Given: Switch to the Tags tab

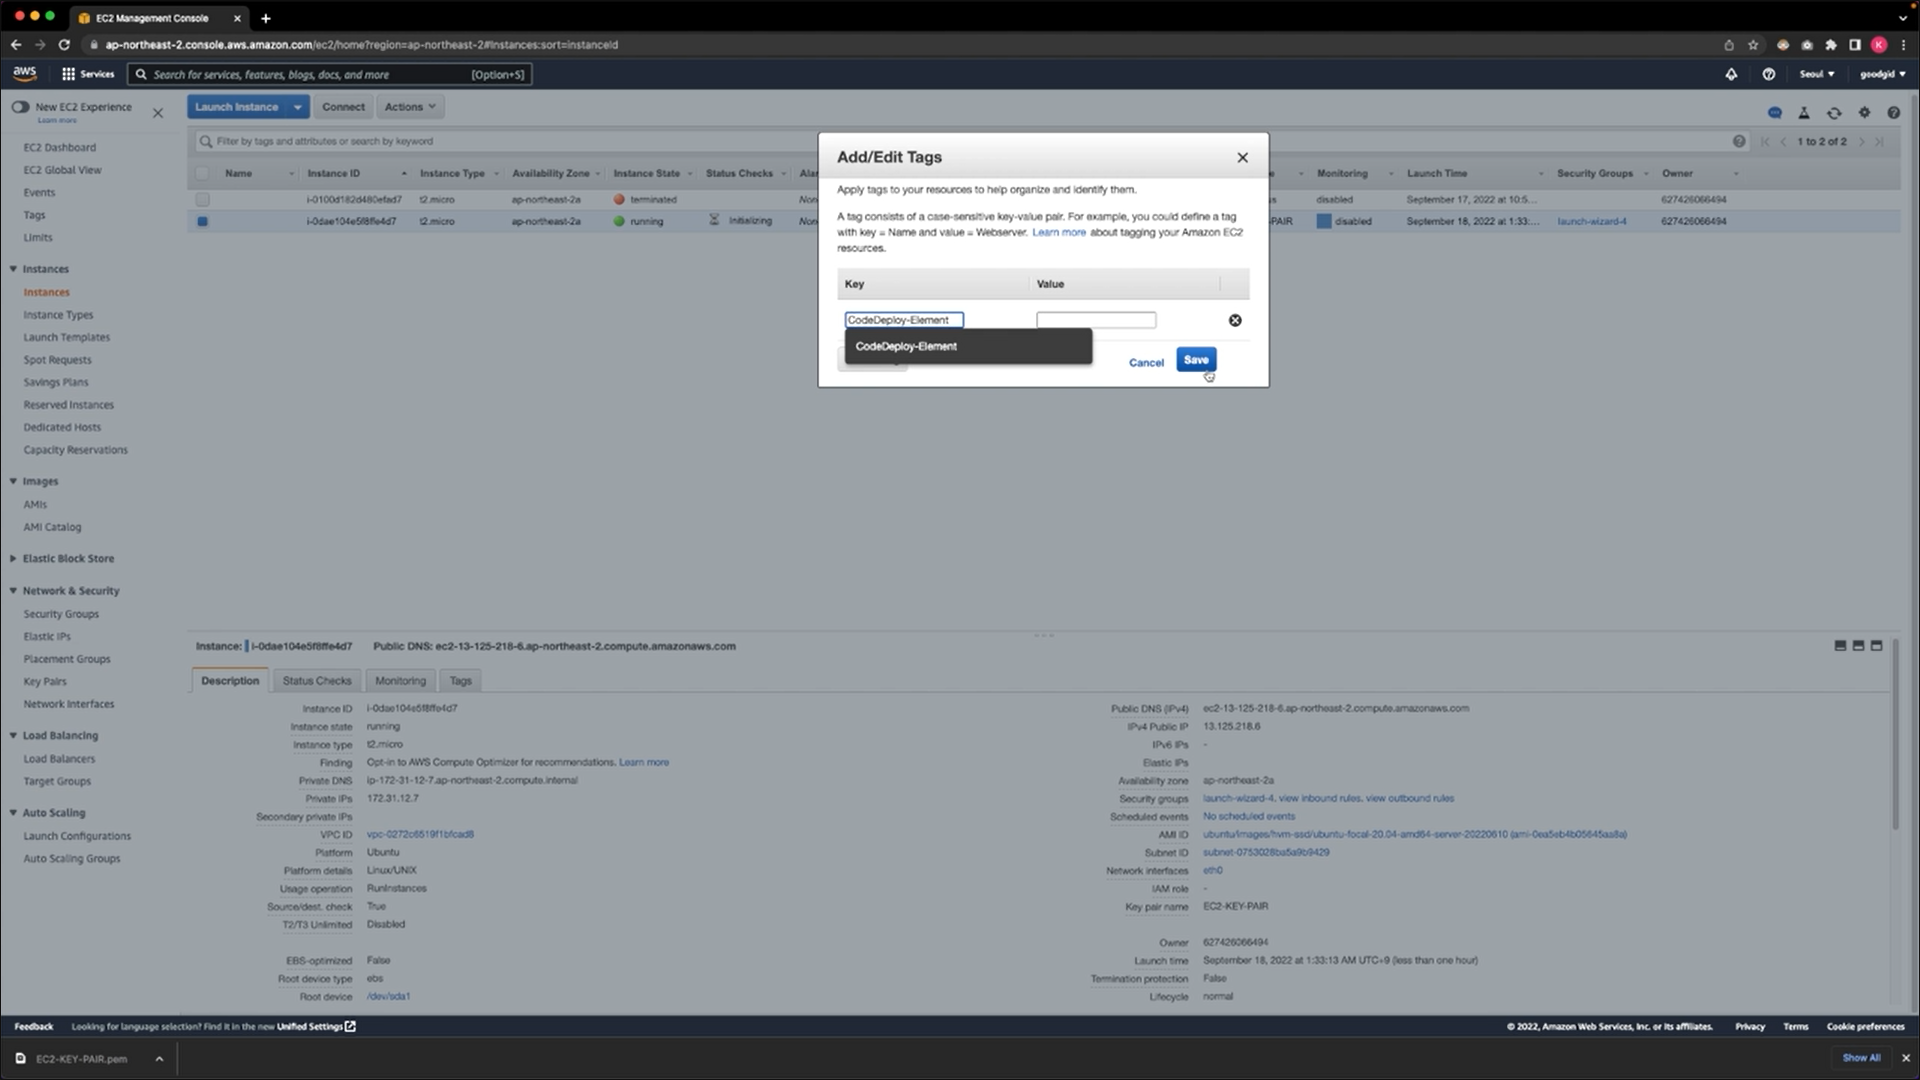Looking at the screenshot, I should click(460, 681).
